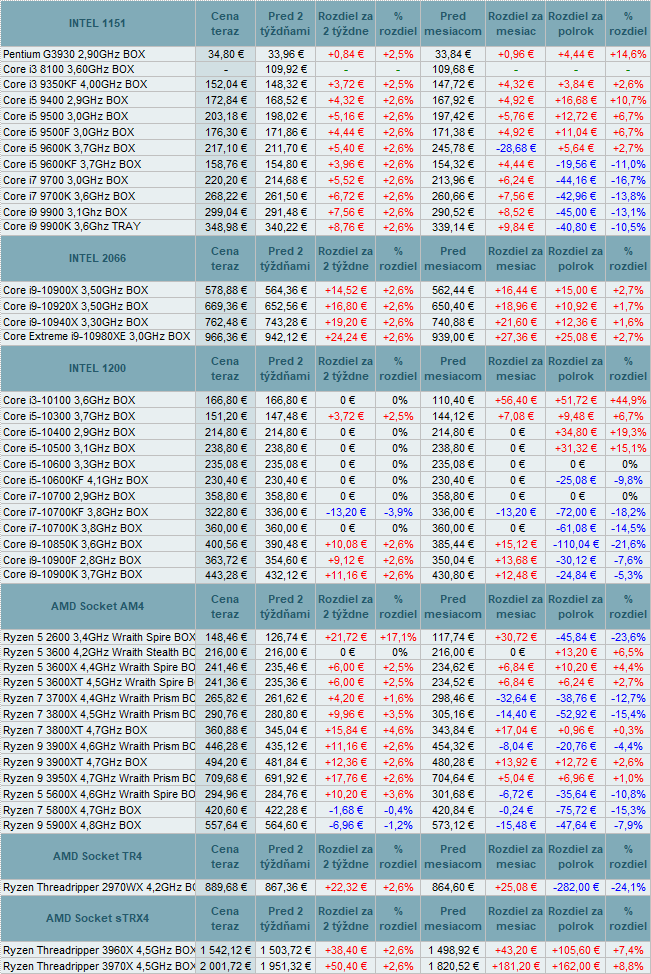Select Core i5-10300 3,7GHz BOX name
Screen dimensions: 651x974
(x=69, y=416)
